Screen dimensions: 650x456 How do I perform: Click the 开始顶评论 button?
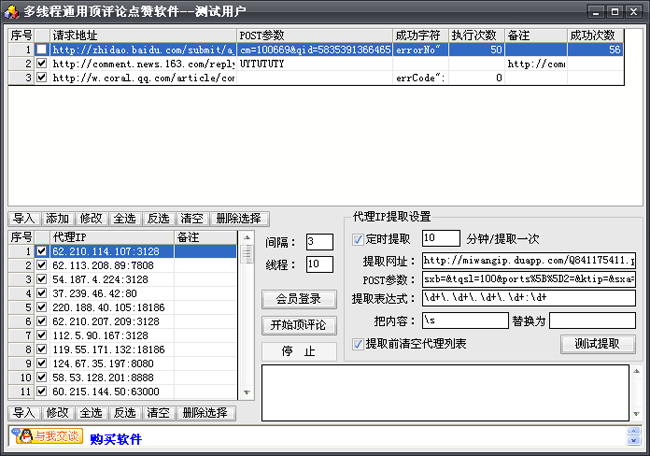pyautogui.click(x=299, y=325)
